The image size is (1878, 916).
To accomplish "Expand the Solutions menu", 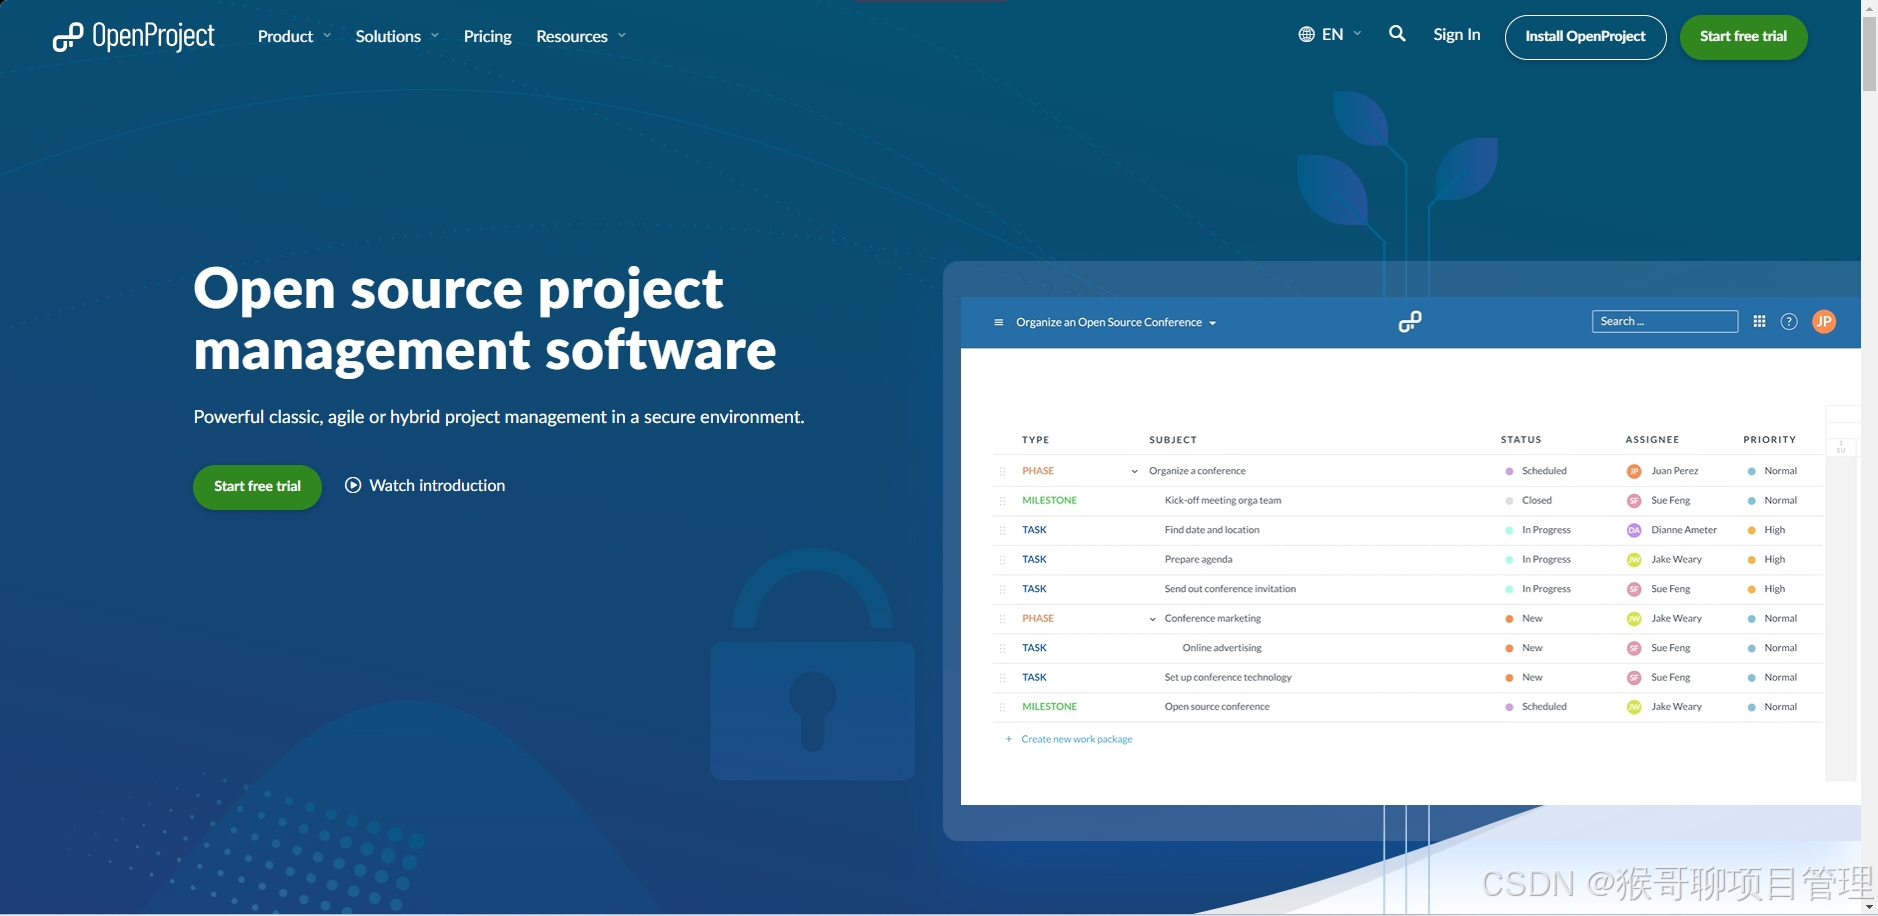I will pos(397,36).
